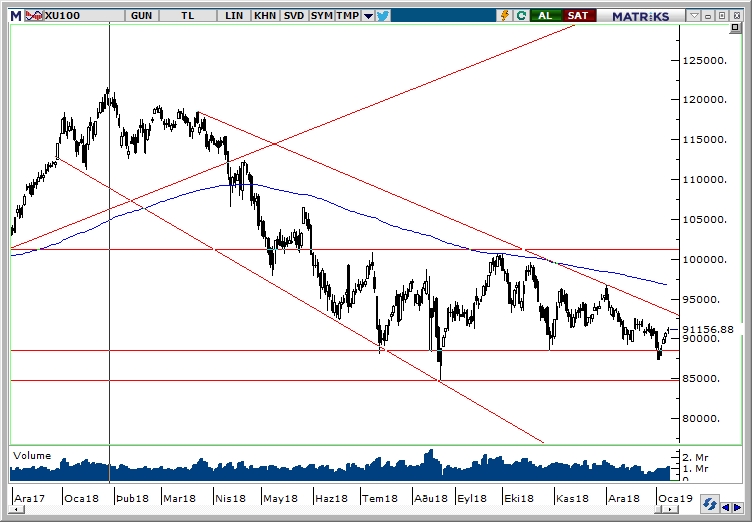The width and height of the screenshot is (752, 522).
Task: Click the green refresh icon
Action: click(x=521, y=16)
